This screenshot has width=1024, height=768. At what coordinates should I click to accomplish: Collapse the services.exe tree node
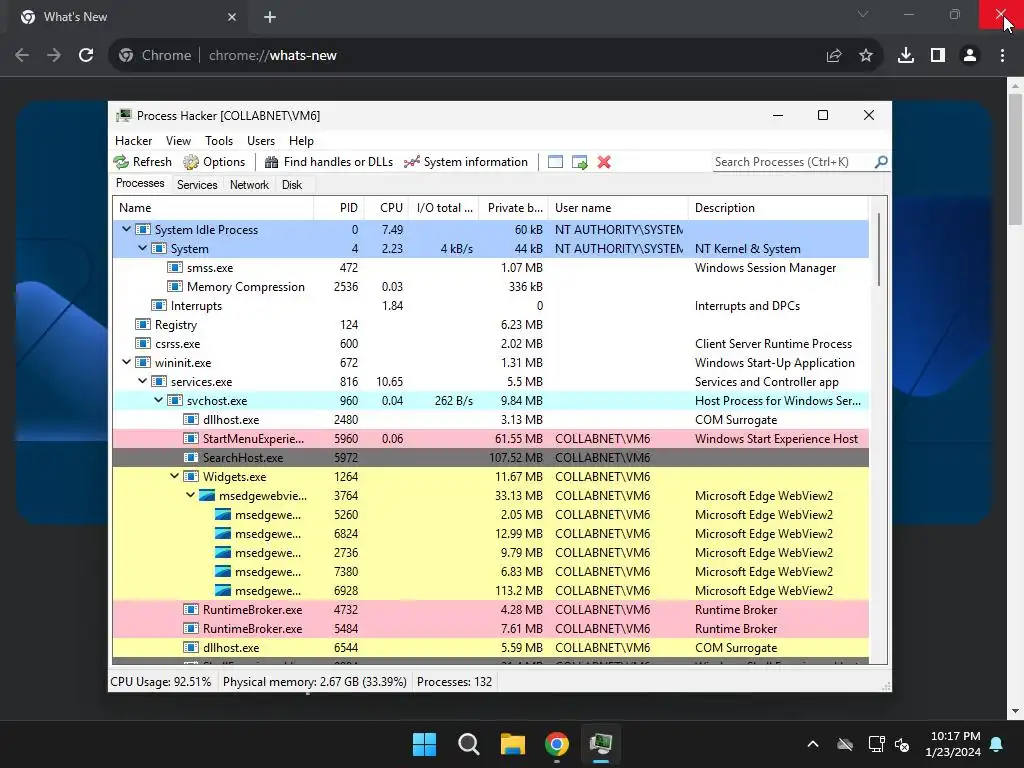[x=142, y=381]
